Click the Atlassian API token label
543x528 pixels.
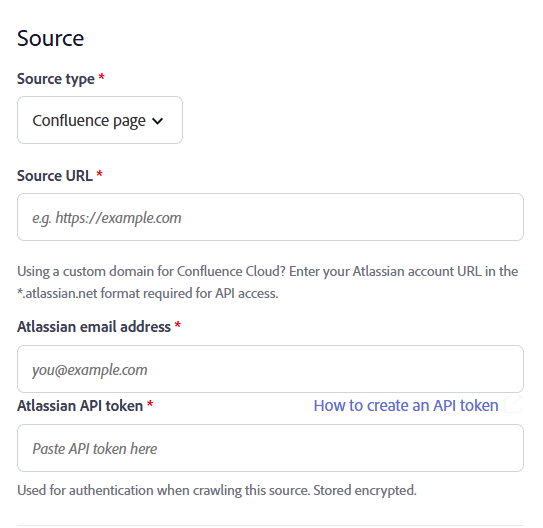[x=80, y=406]
